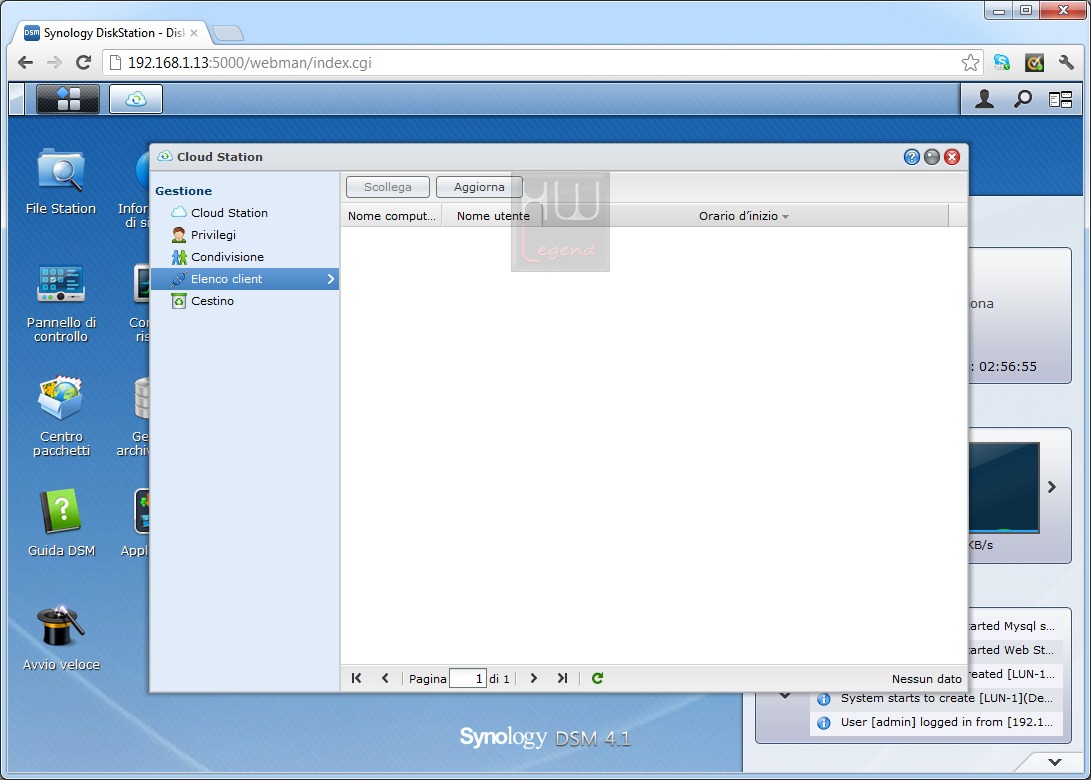
Task: Click the System starts to create log entry
Action: click(937, 699)
